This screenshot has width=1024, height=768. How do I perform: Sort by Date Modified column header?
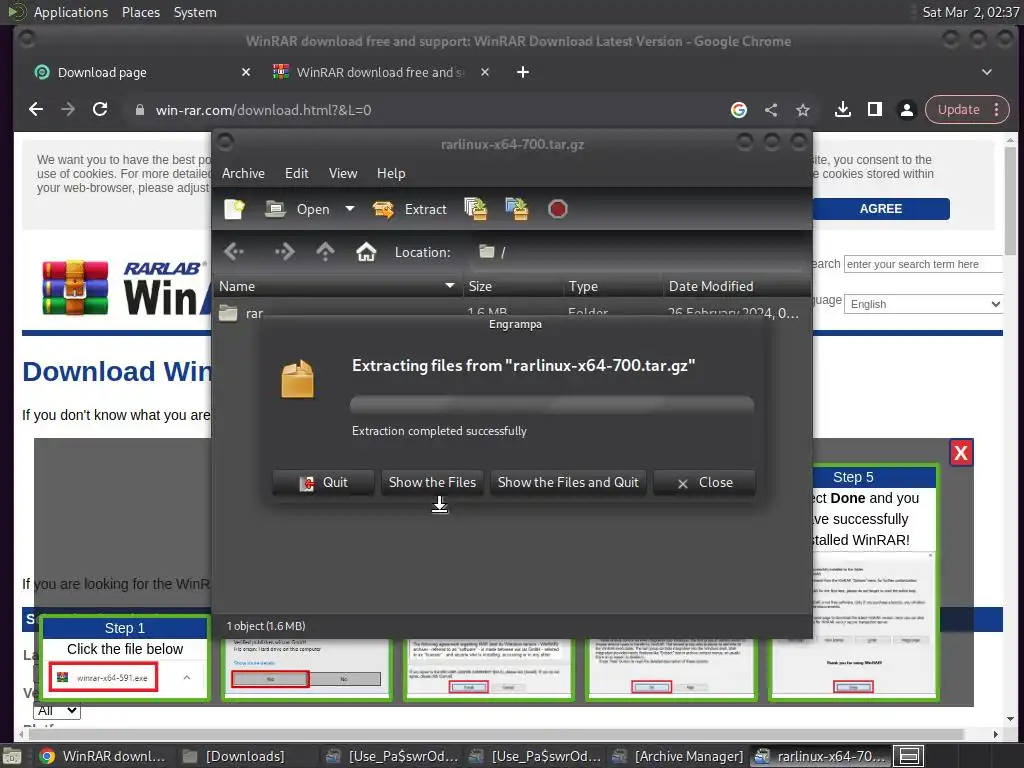tap(736, 286)
